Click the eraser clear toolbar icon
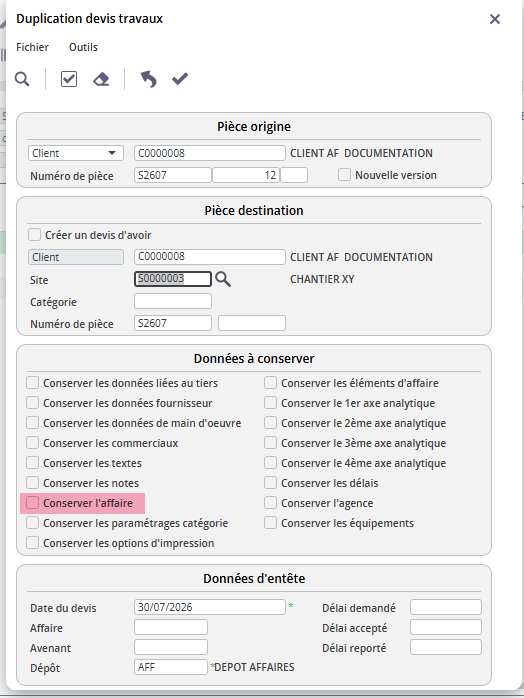The width and height of the screenshot is (524, 698). click(101, 79)
